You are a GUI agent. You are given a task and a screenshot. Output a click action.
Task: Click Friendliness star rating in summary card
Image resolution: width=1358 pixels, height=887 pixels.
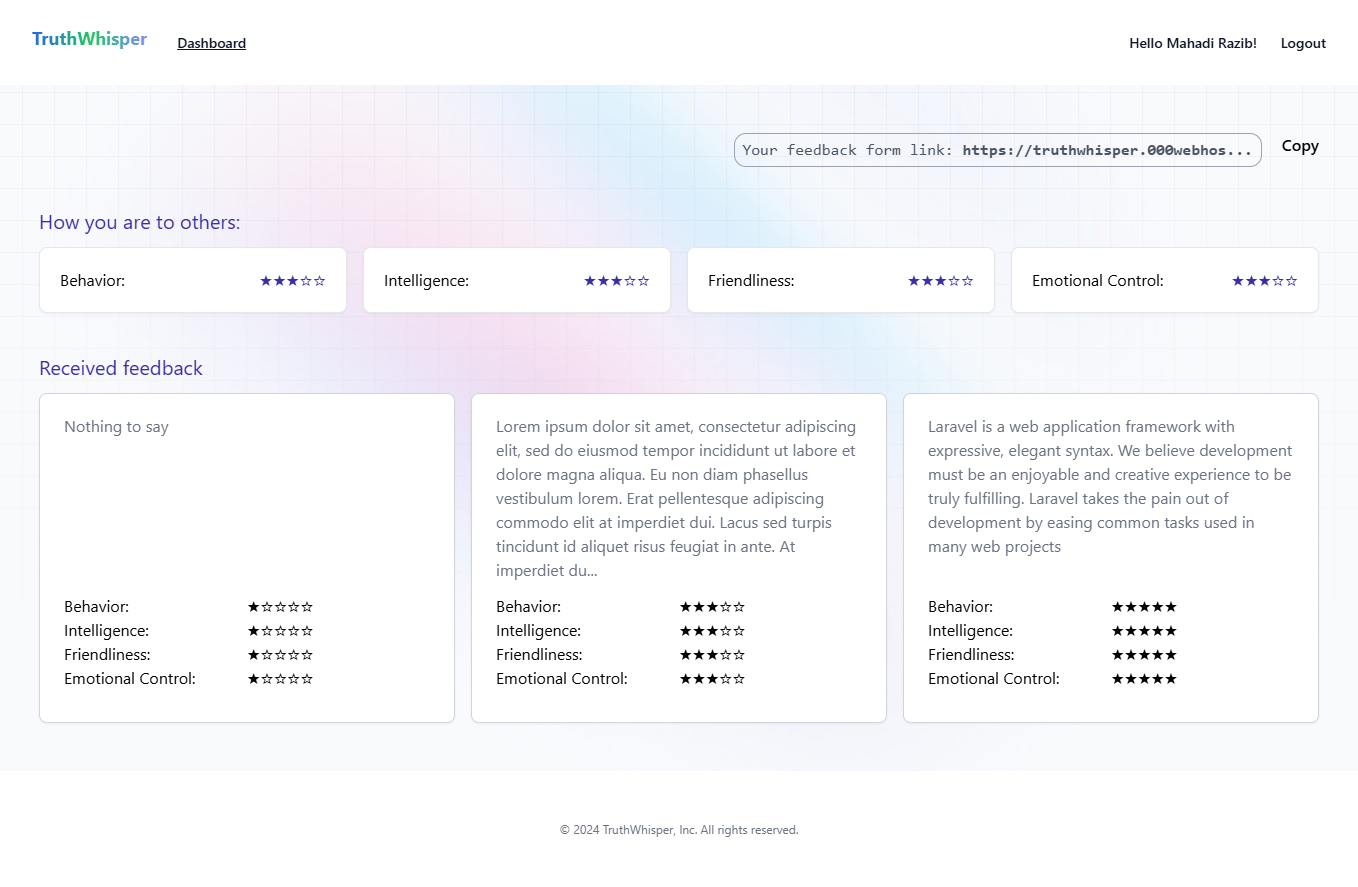(x=940, y=281)
